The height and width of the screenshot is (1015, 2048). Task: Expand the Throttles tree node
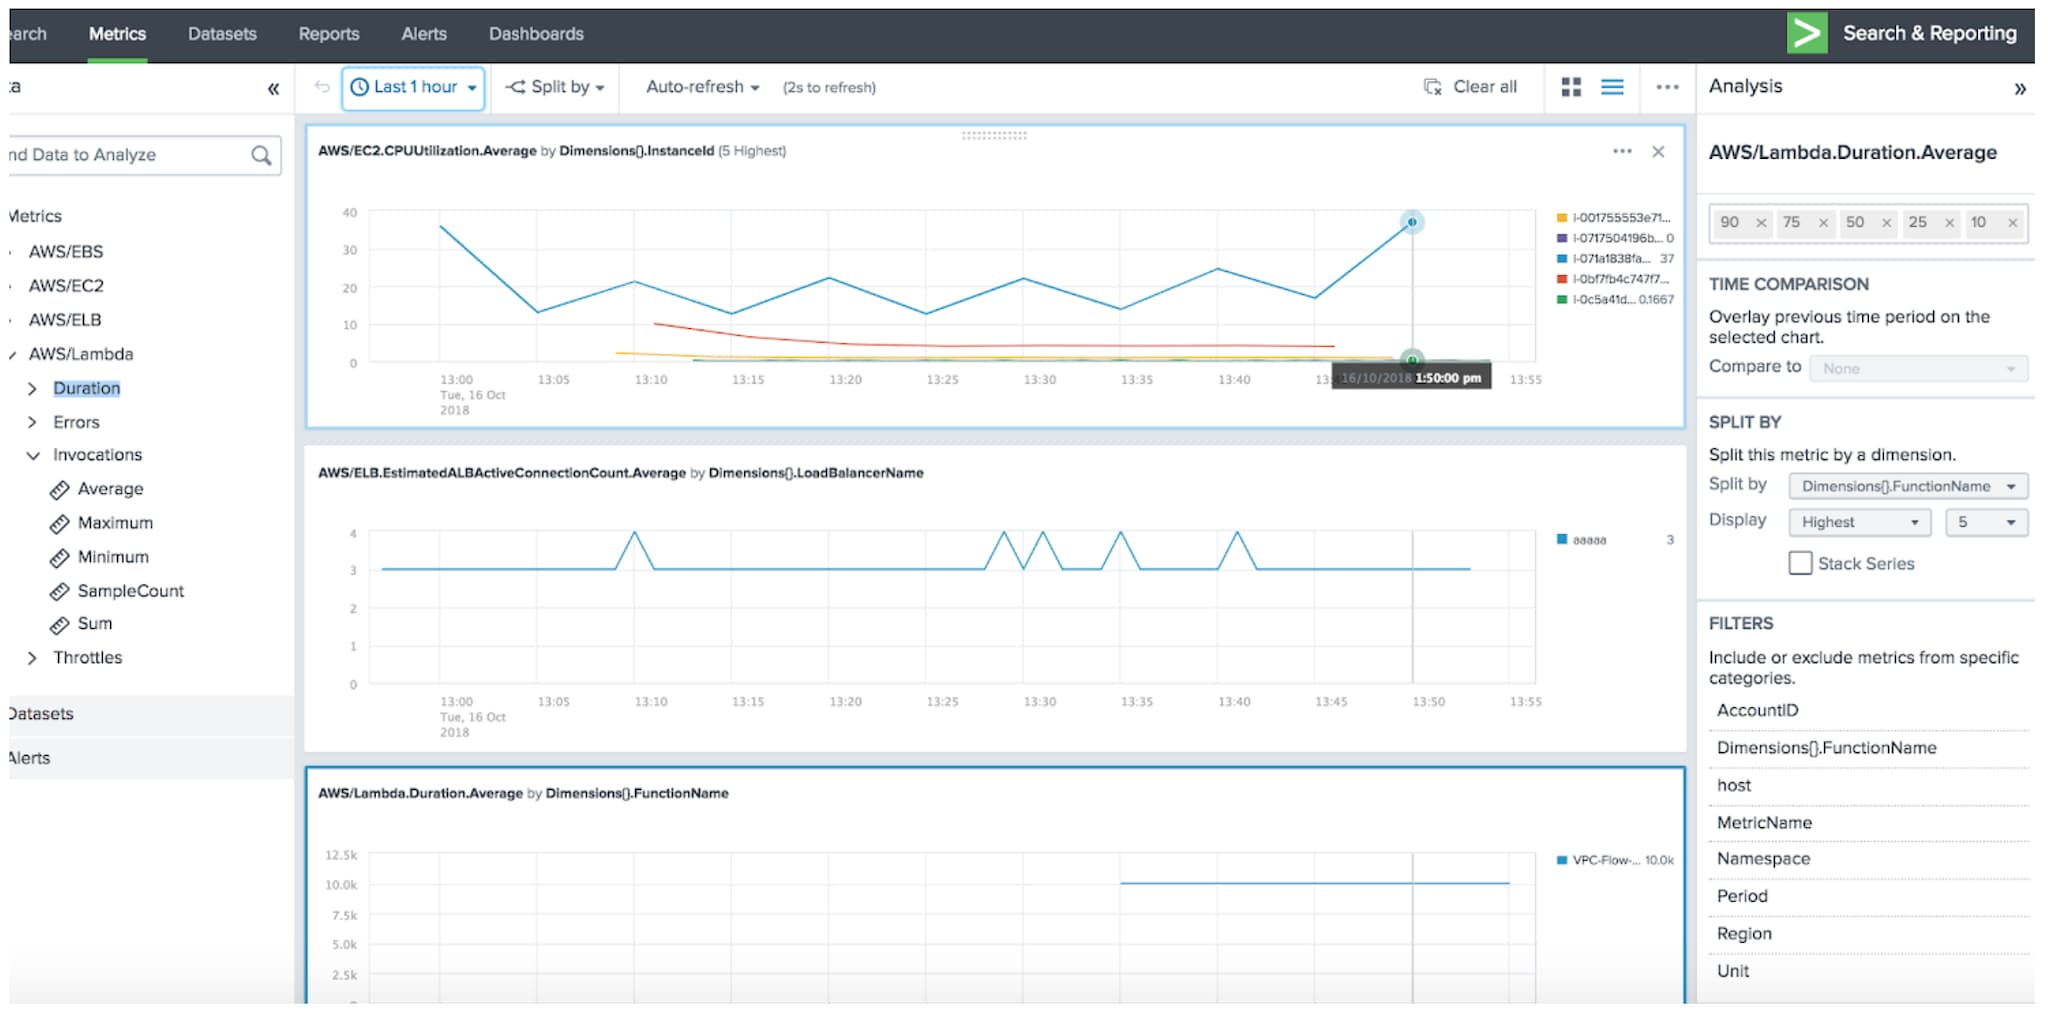(x=33, y=657)
